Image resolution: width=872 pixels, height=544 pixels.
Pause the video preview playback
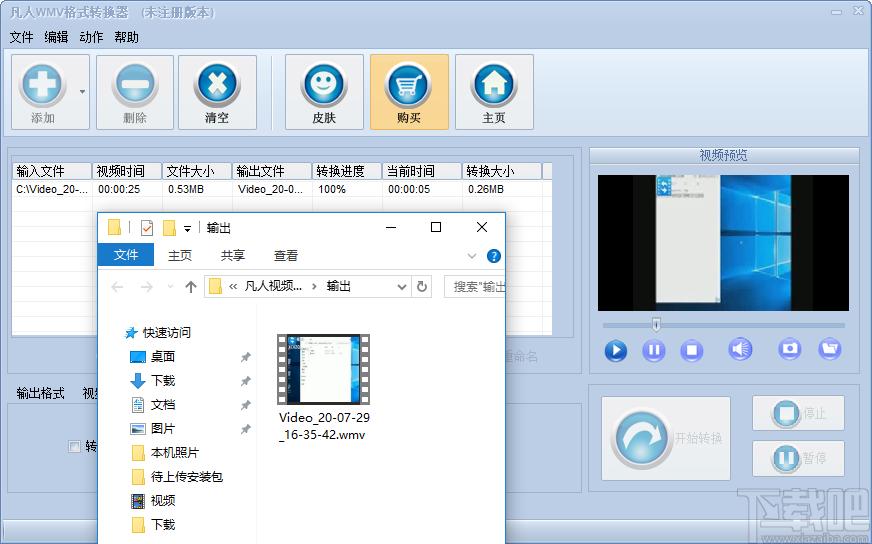click(x=653, y=350)
